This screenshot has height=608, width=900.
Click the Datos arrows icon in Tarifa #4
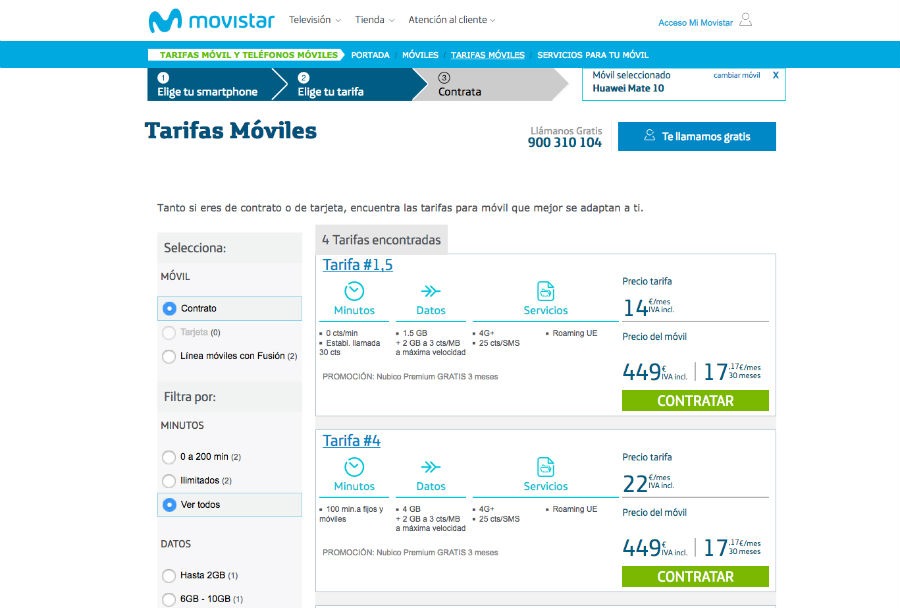(x=430, y=467)
